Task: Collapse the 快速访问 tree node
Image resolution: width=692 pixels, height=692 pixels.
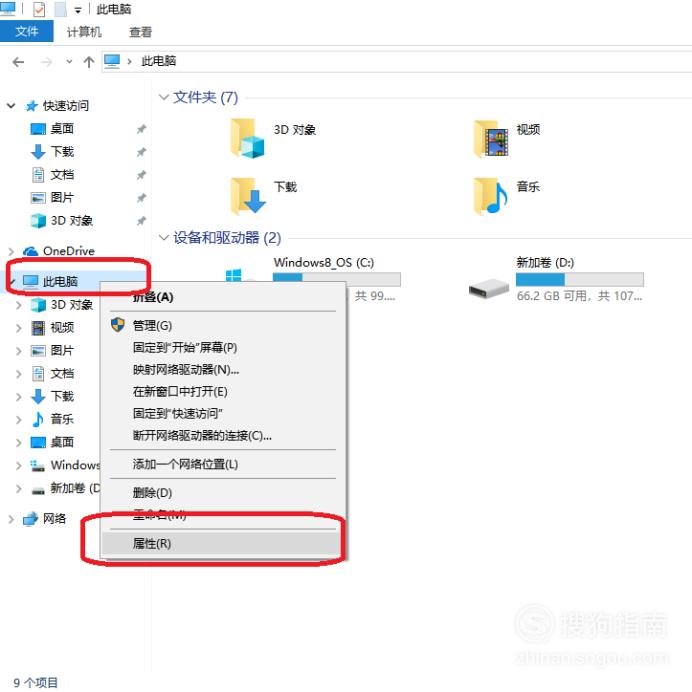Action: click(x=11, y=106)
